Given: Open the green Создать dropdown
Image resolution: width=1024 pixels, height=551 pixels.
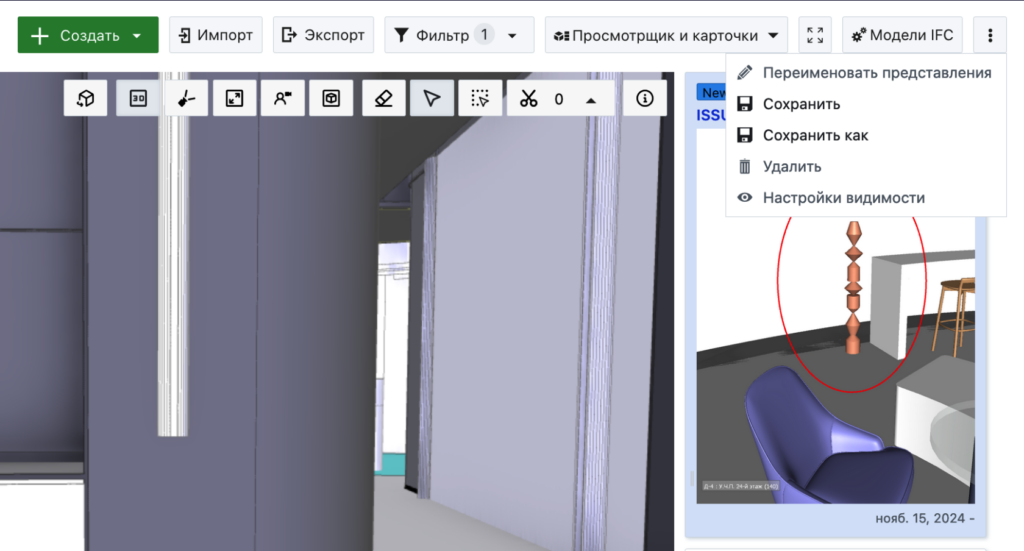Looking at the screenshot, I should point(88,36).
